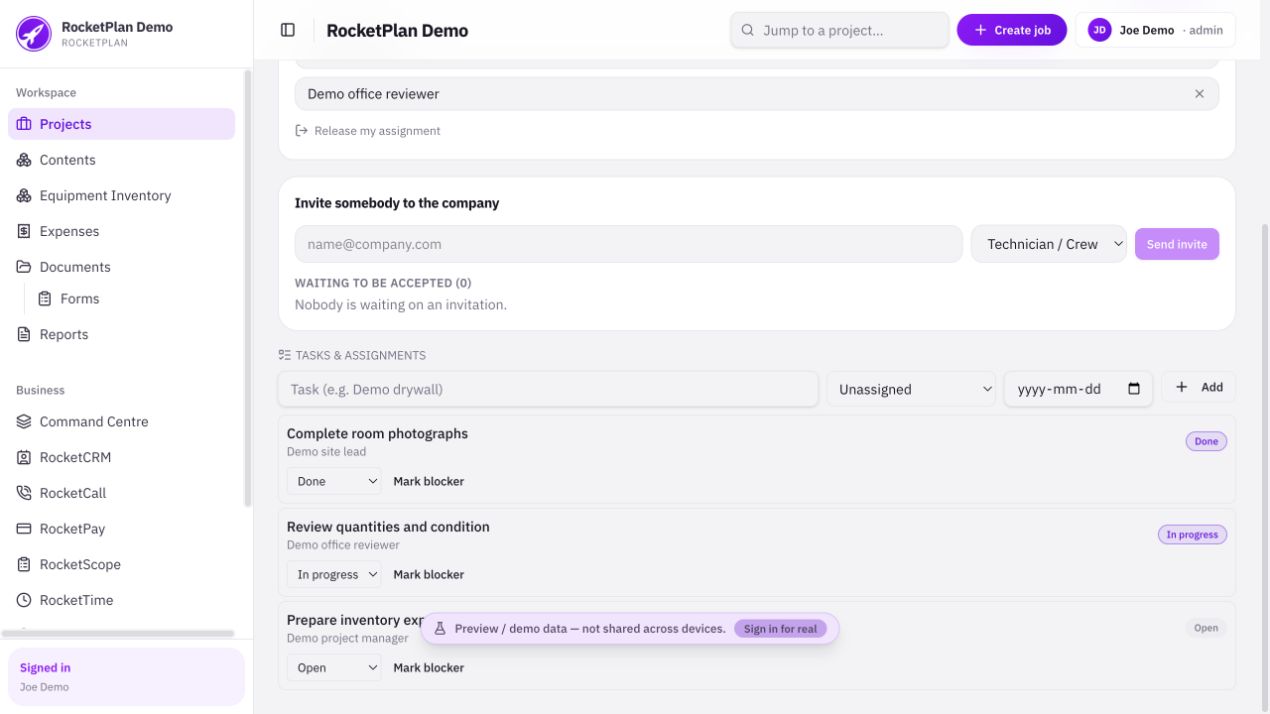Open Command Centre

coord(121,422)
